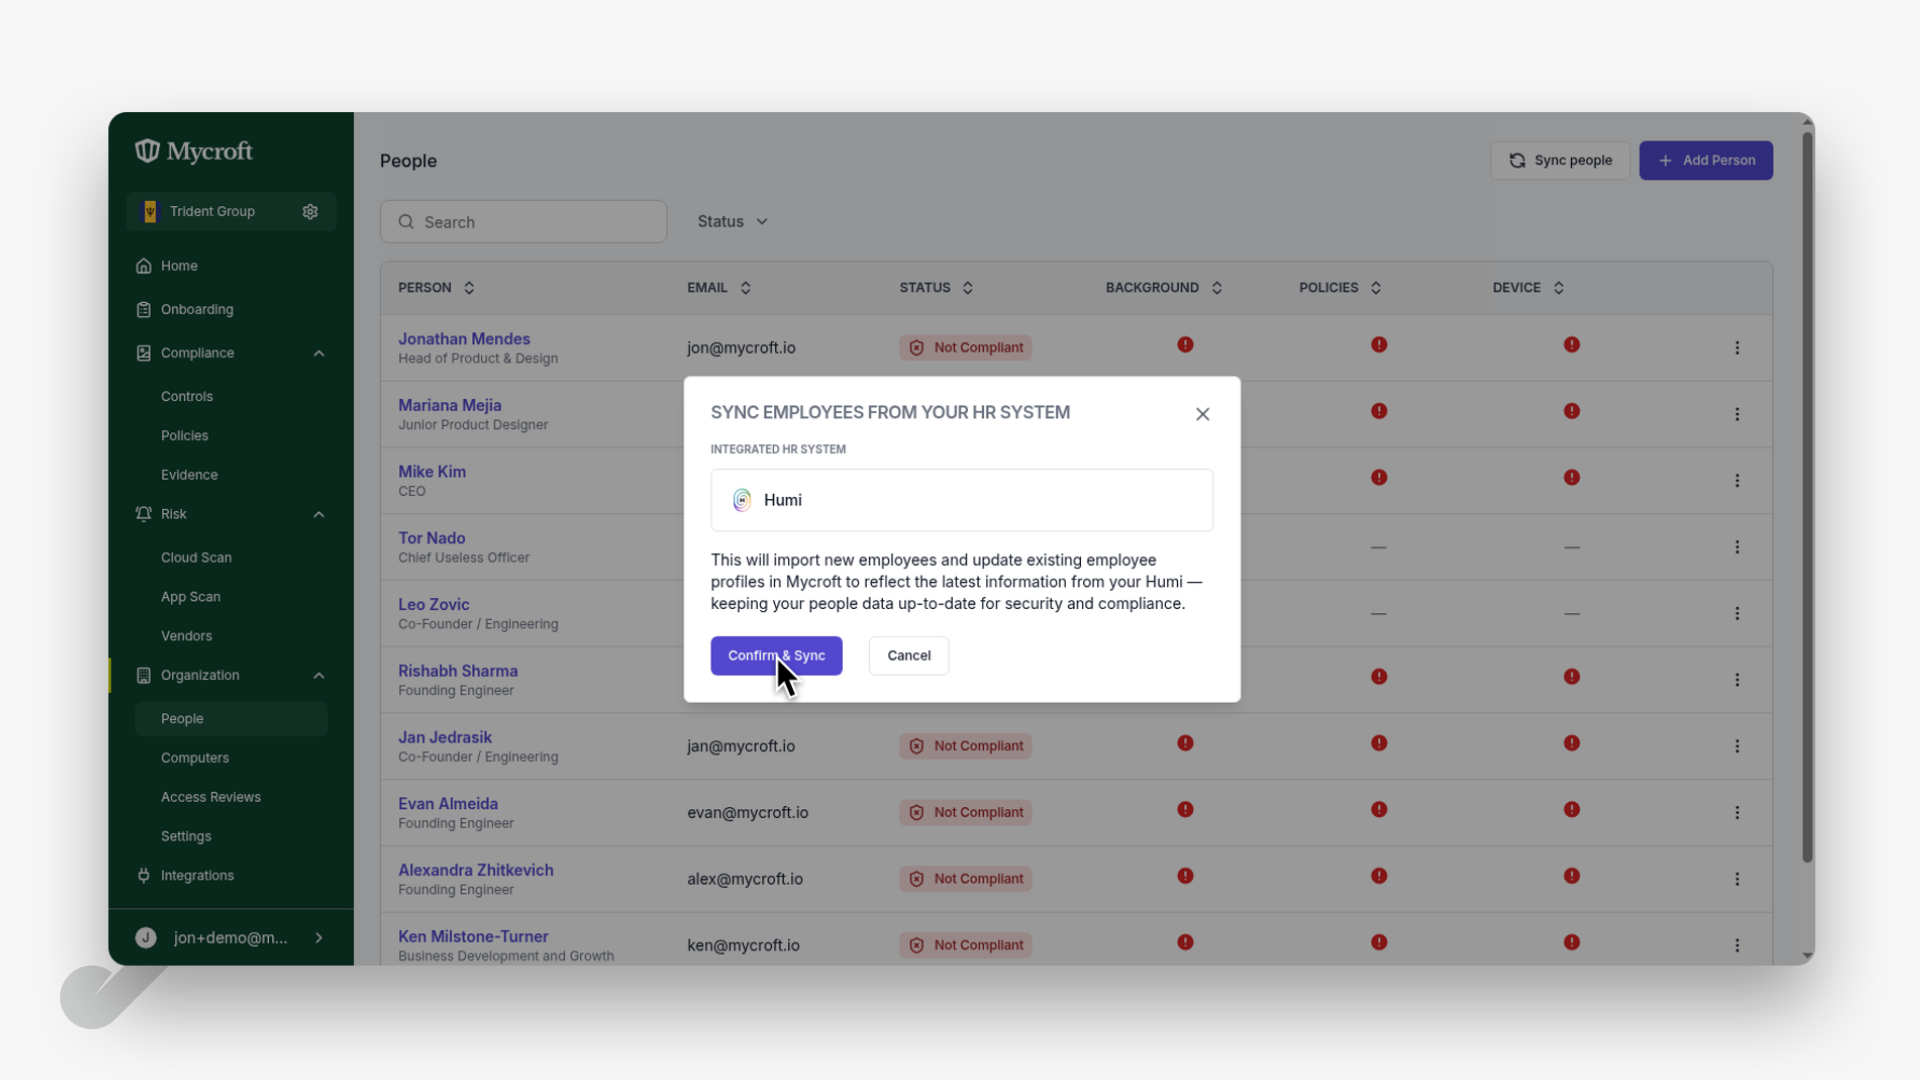Open the Status filter dropdown

tap(733, 222)
